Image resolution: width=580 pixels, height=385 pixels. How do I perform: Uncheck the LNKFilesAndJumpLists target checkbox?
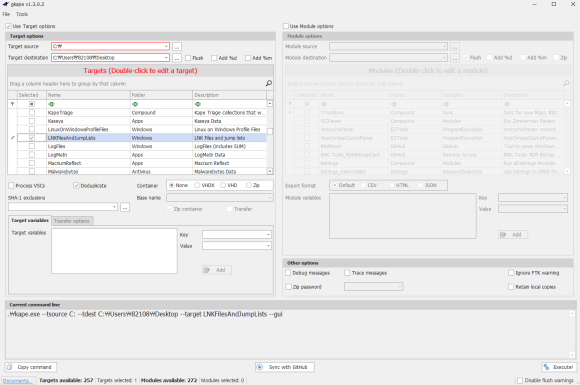click(32, 138)
